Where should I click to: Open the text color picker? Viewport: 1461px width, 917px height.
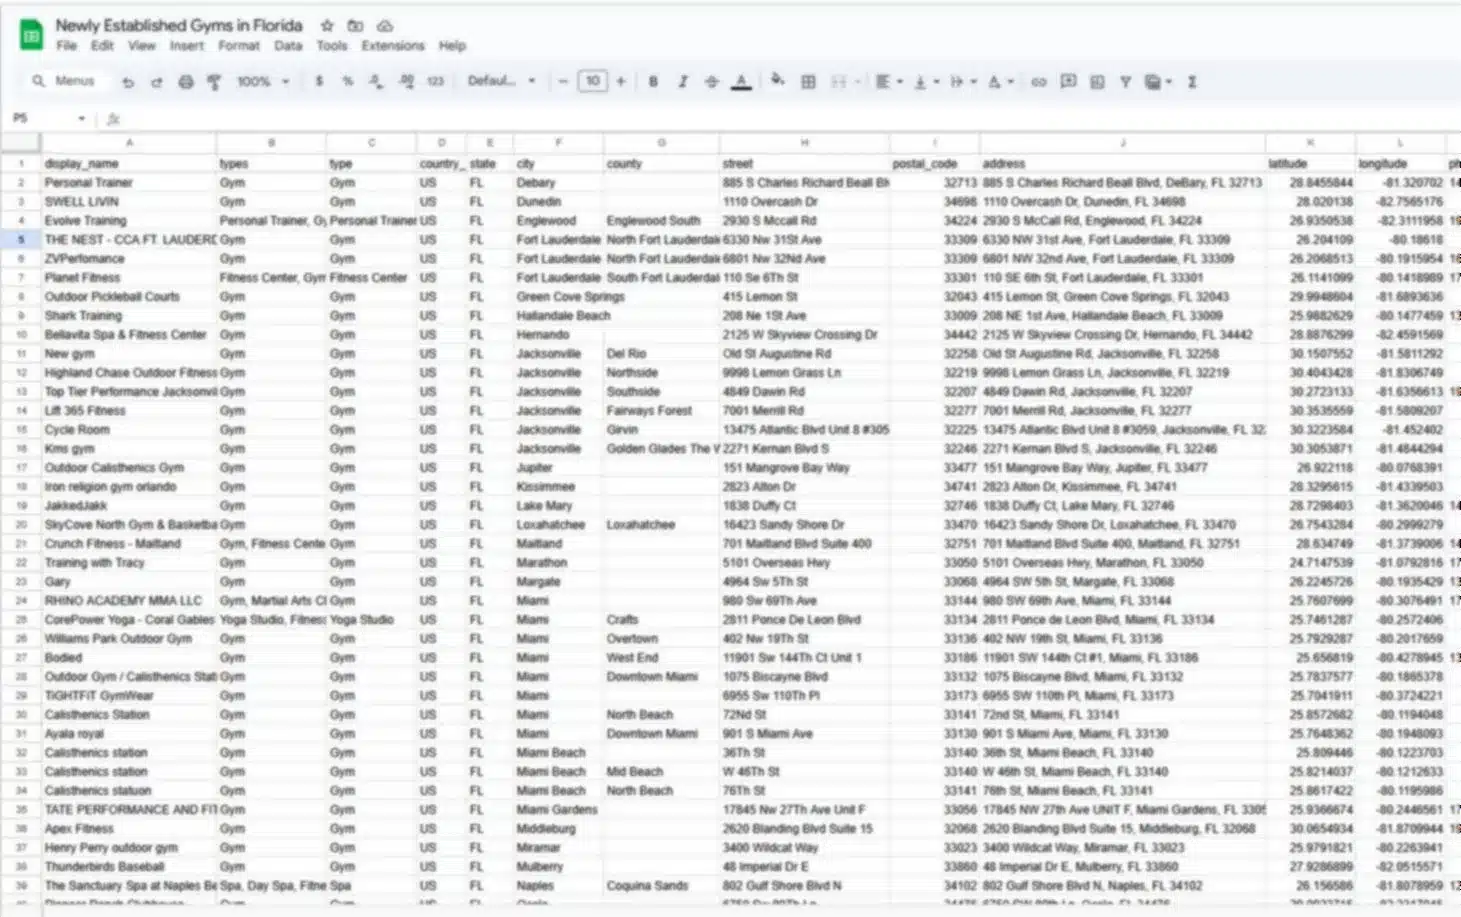pos(741,82)
